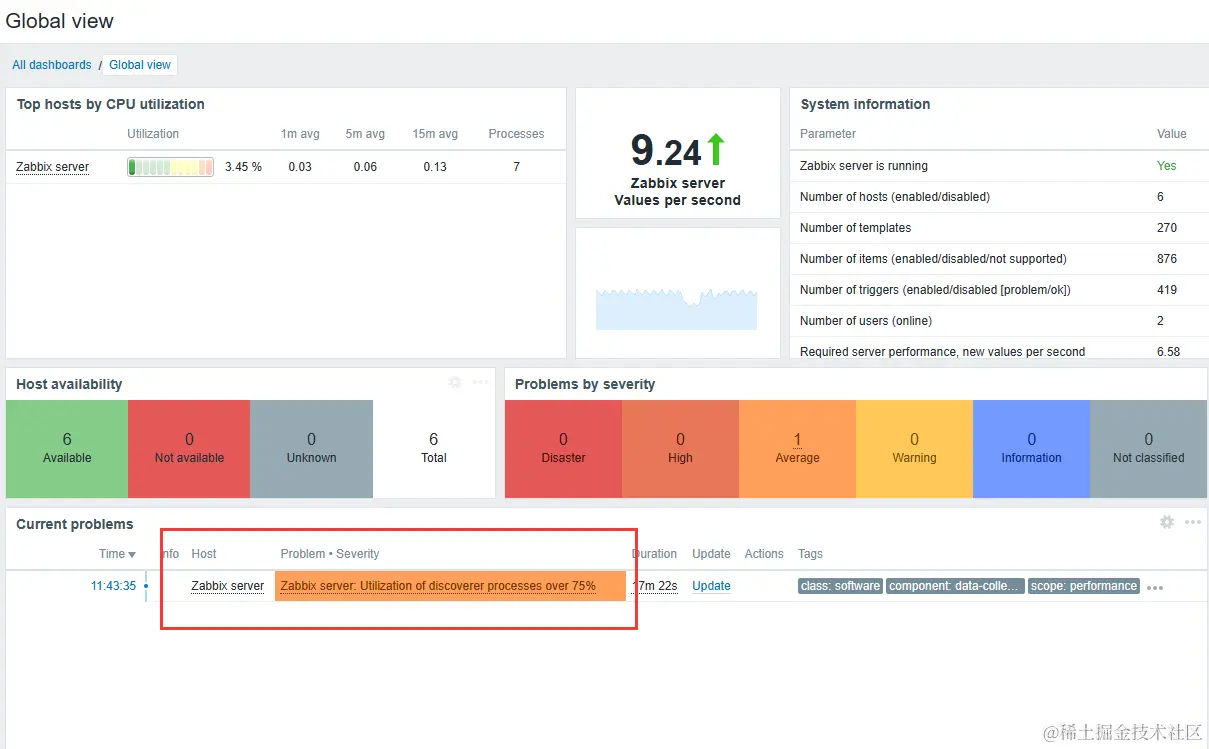Select the High severity tile
The width and height of the screenshot is (1209, 749).
680,449
